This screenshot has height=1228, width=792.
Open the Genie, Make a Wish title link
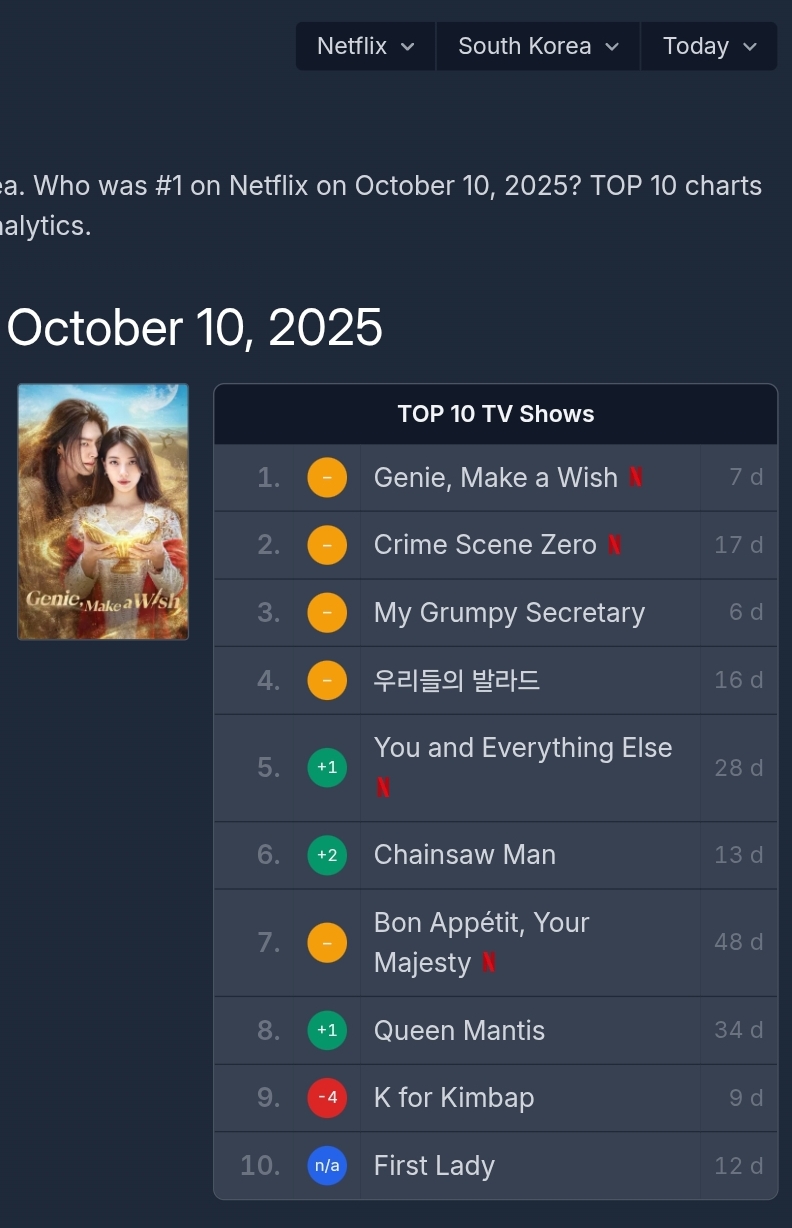495,478
